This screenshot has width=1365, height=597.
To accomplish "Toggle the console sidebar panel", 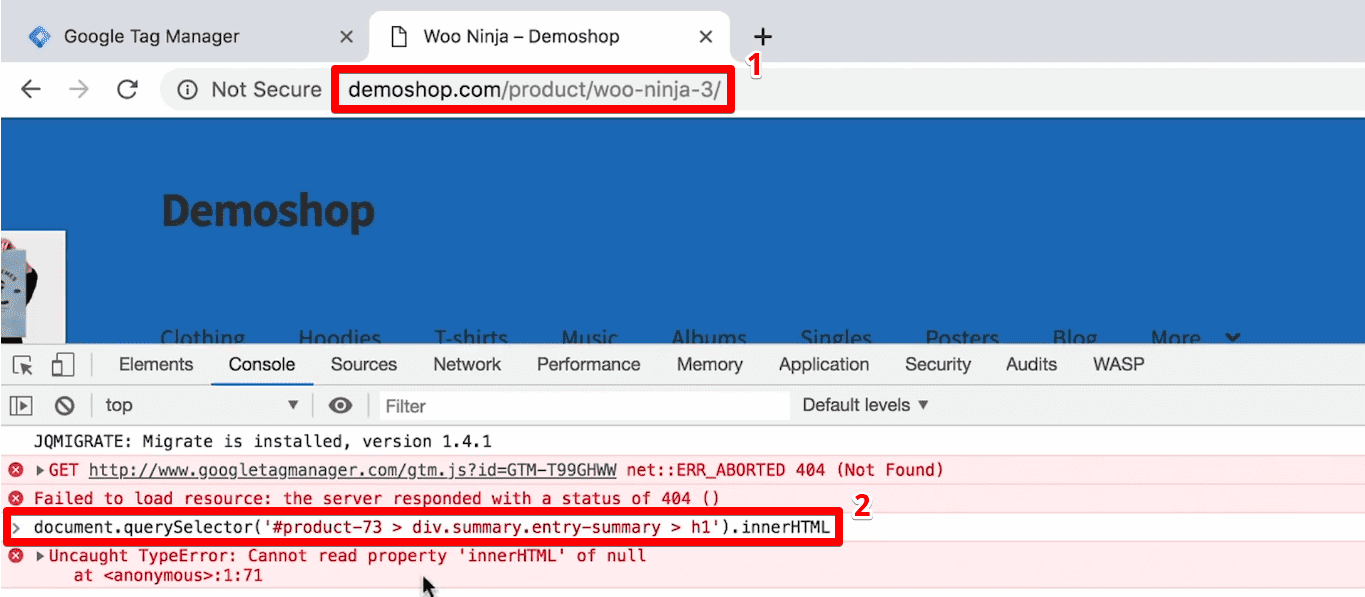I will pos(21,405).
